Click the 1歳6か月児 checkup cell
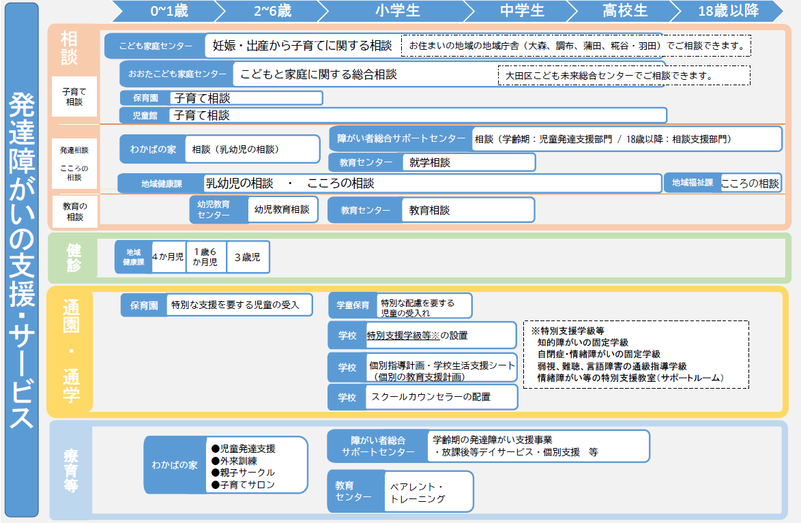This screenshot has width=801, height=523. [x=205, y=257]
